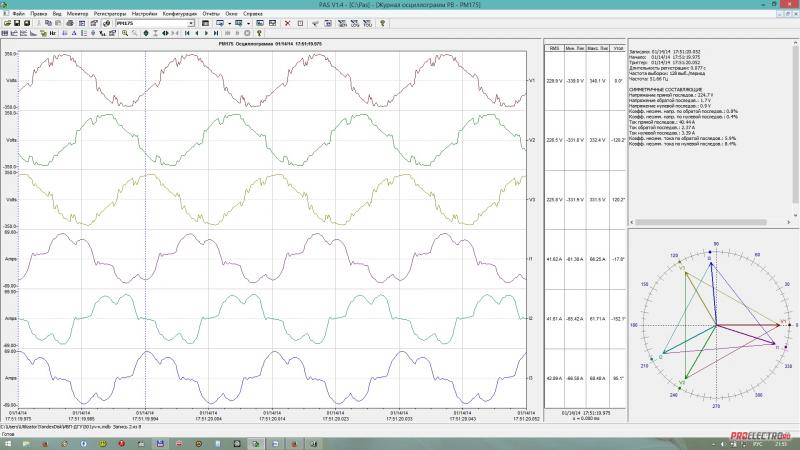Open the PM175 device dropdown

pos(191,23)
